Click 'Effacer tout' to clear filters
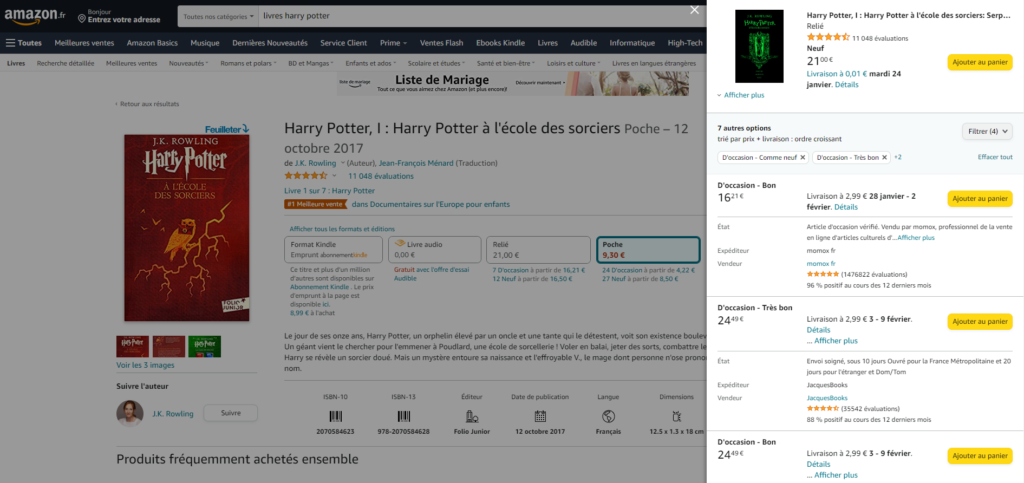 tap(995, 157)
